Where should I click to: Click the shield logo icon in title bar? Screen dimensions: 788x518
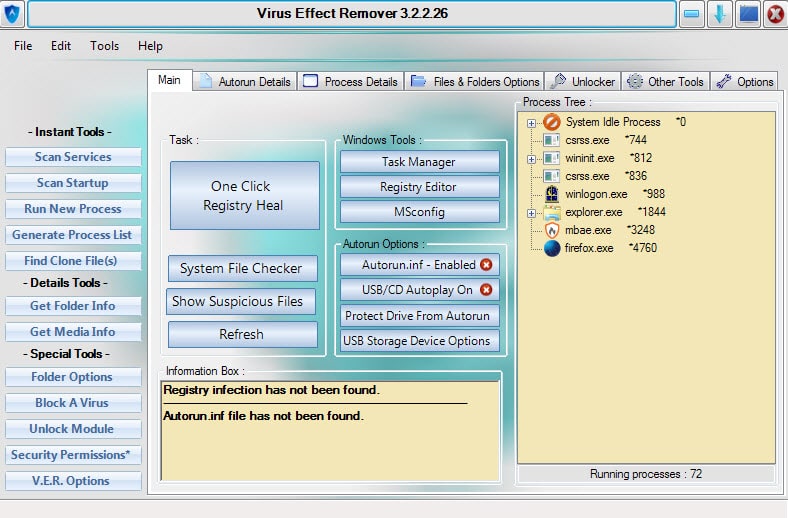click(x=12, y=14)
